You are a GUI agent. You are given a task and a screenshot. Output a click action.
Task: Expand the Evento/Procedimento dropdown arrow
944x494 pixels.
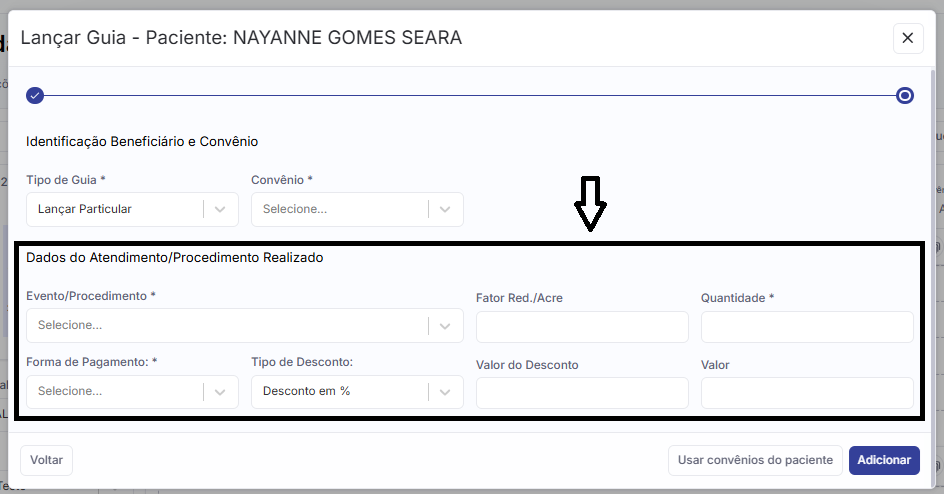446,326
